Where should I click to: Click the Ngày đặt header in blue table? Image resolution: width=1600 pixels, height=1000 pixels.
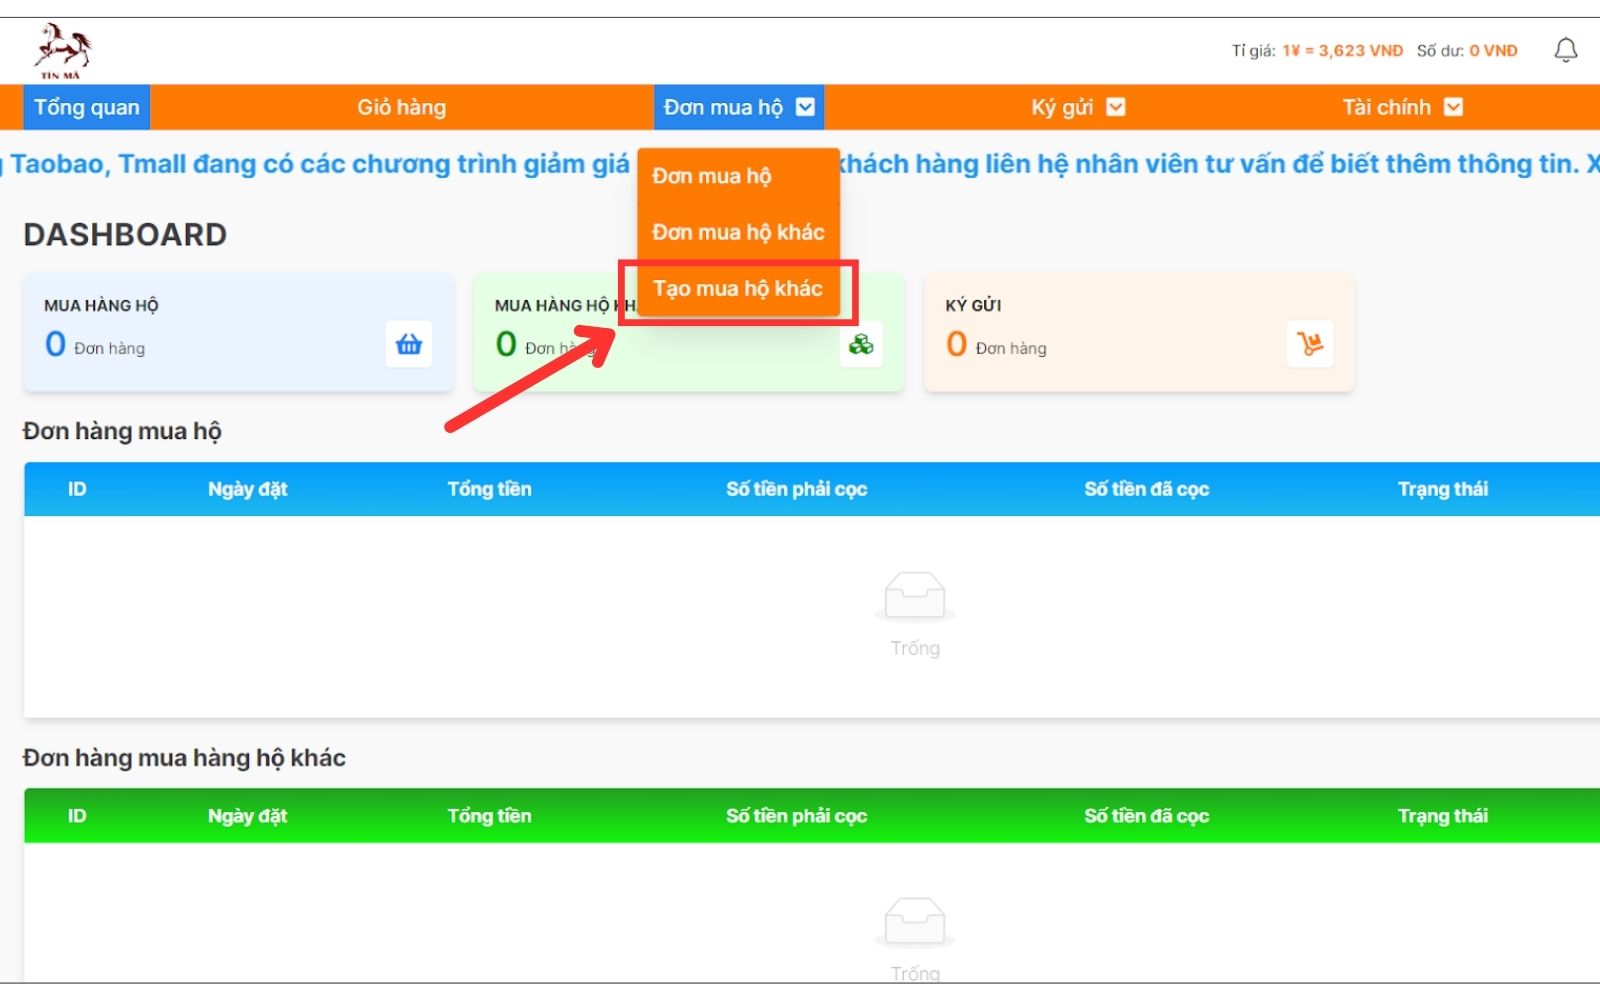(x=247, y=489)
